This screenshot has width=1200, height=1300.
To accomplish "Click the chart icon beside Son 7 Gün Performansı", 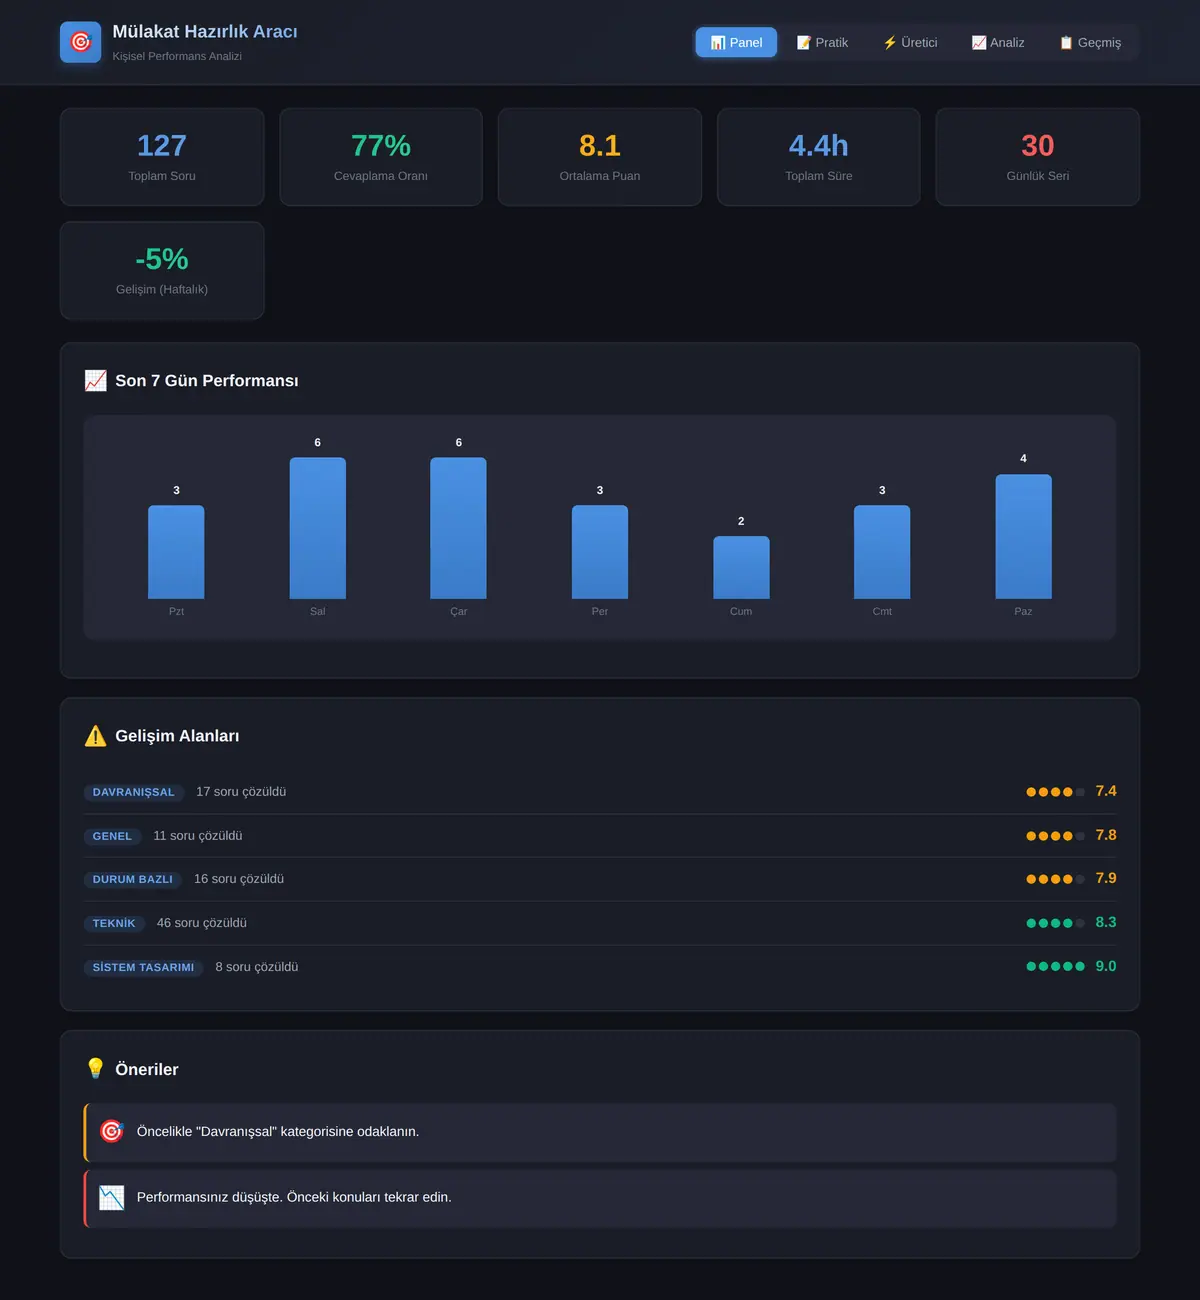I will pos(96,381).
